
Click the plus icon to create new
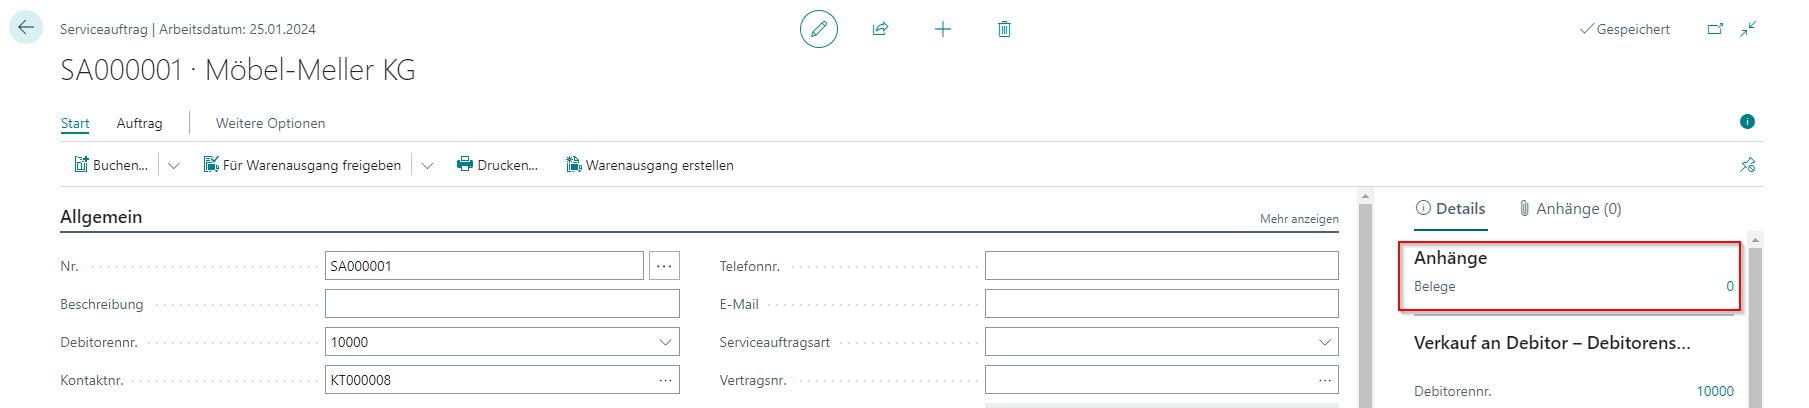coord(942,29)
